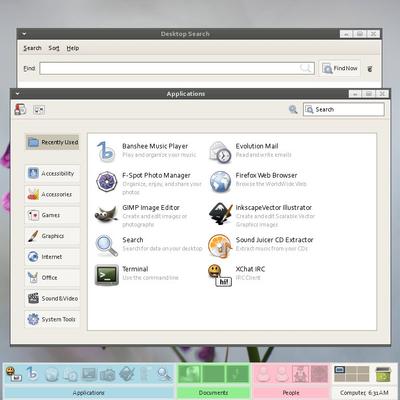Click the globe icon in bottom panel
The image size is (400, 400).
tap(52, 374)
